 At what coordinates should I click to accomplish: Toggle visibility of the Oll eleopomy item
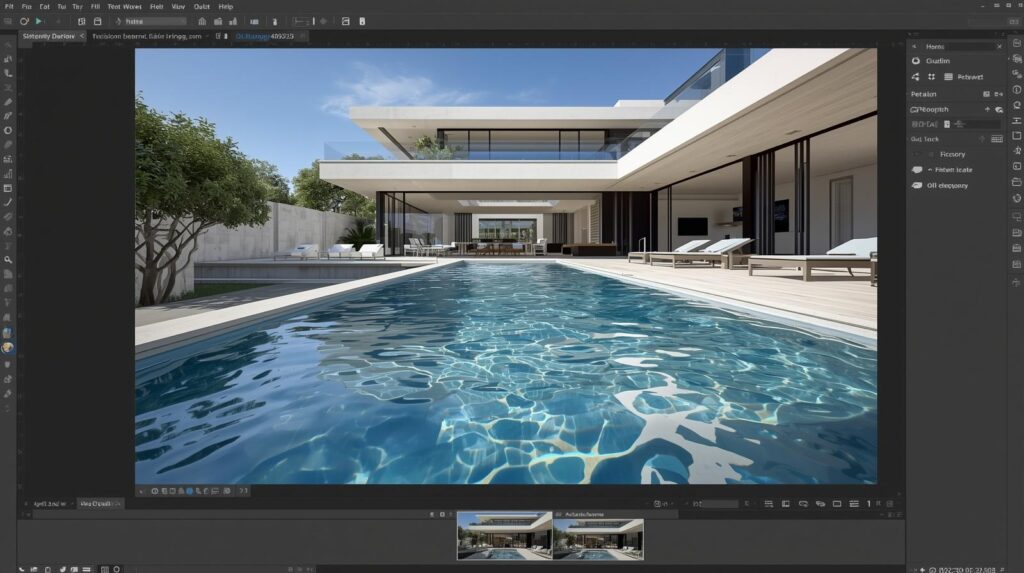pyautogui.click(x=917, y=185)
